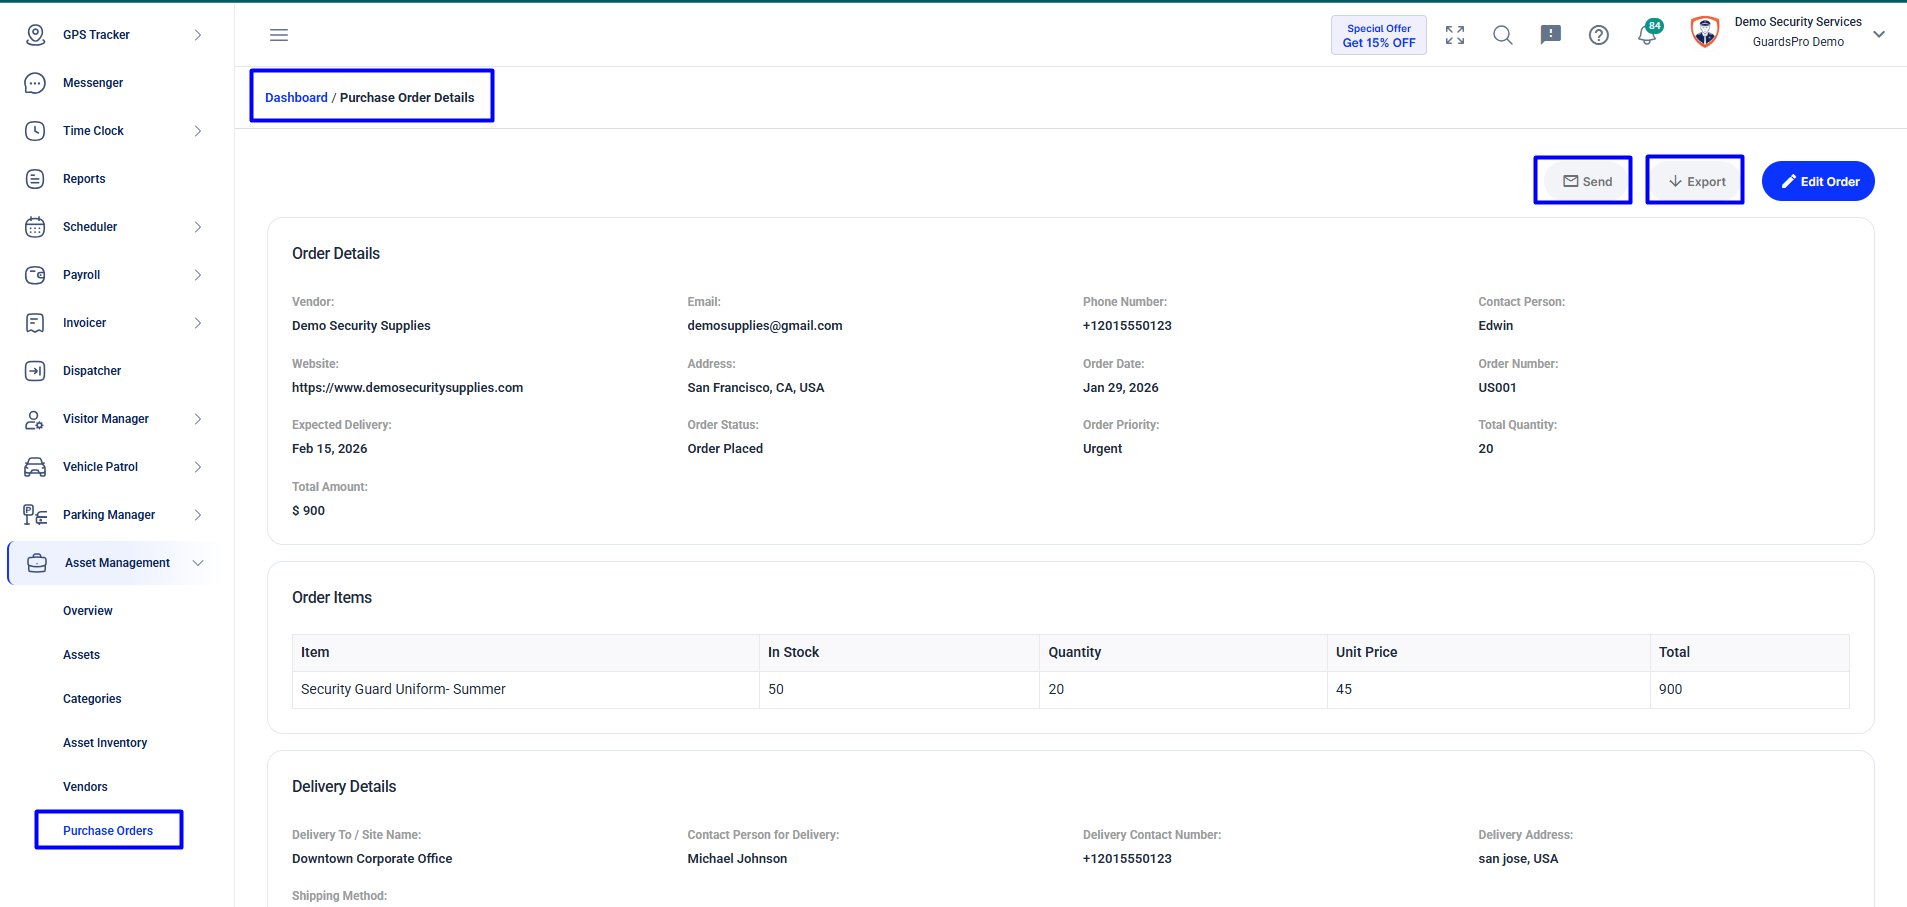Click order status Order Placed
This screenshot has width=1907, height=907.
725,449
